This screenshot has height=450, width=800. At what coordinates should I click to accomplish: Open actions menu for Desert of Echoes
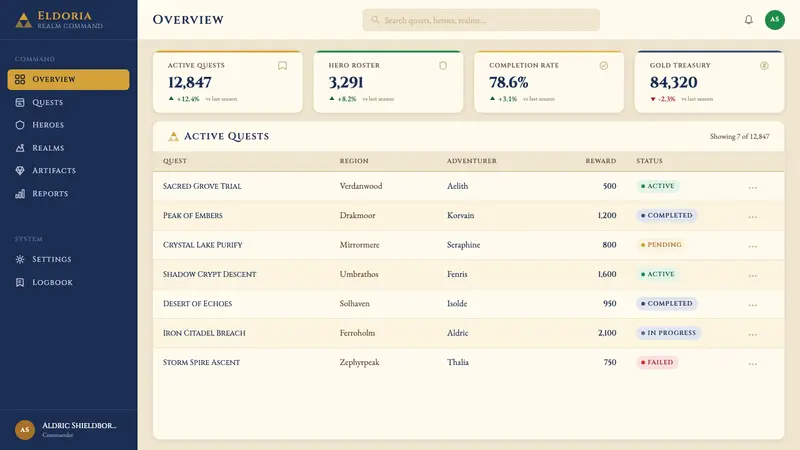753,305
